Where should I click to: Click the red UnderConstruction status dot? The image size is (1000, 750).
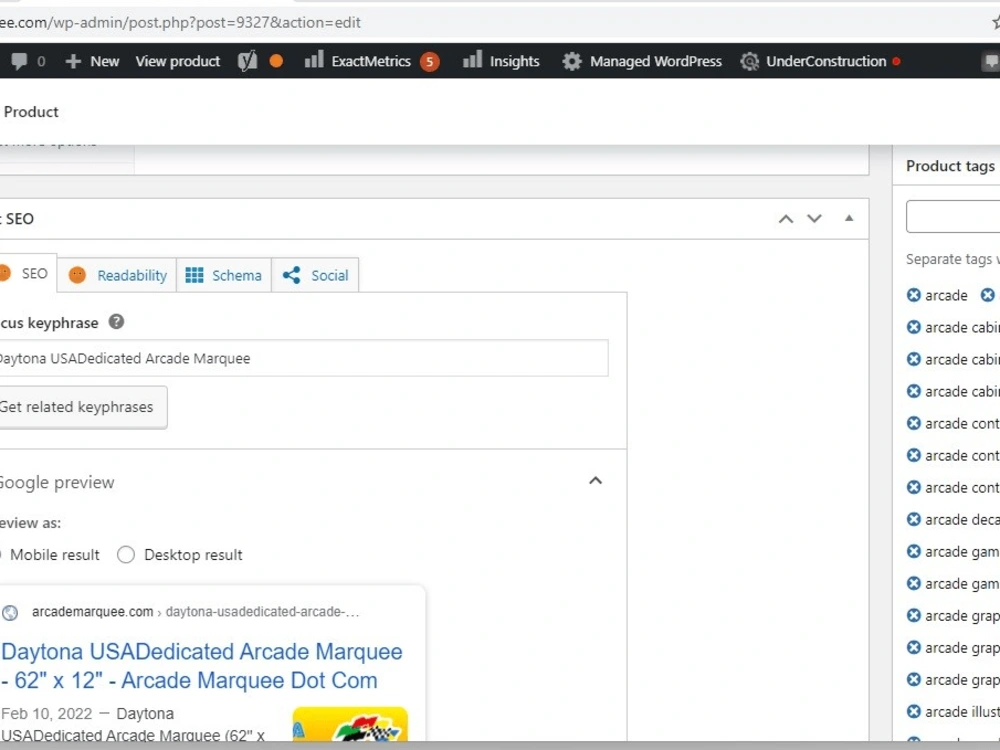click(896, 61)
